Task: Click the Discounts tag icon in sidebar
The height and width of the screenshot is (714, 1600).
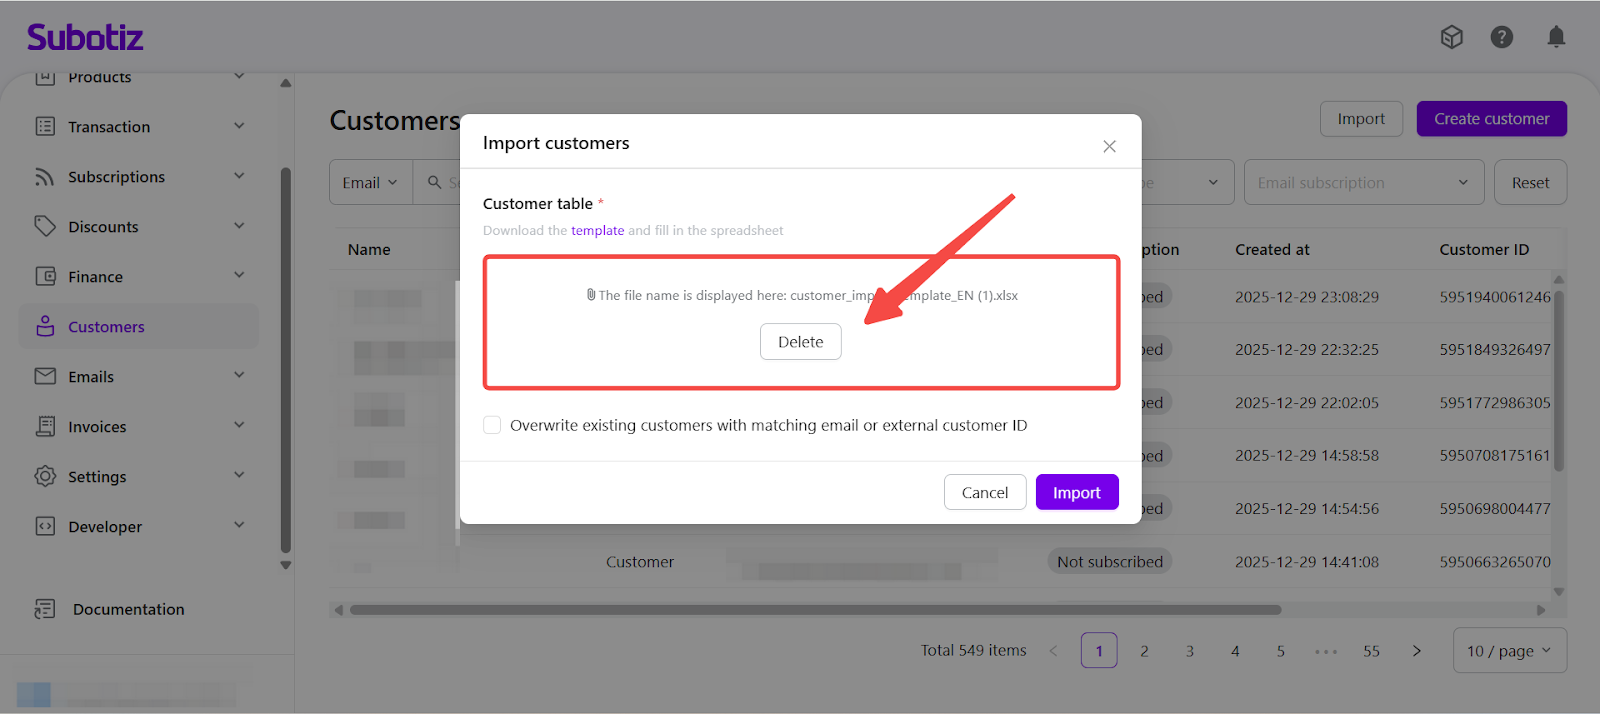Action: click(45, 227)
